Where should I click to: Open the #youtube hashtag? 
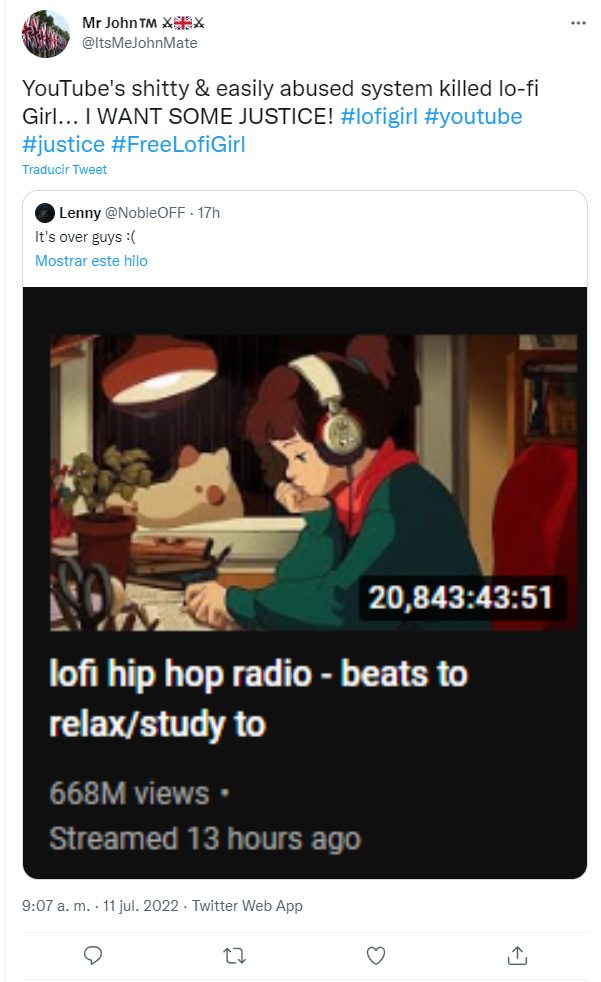point(473,116)
